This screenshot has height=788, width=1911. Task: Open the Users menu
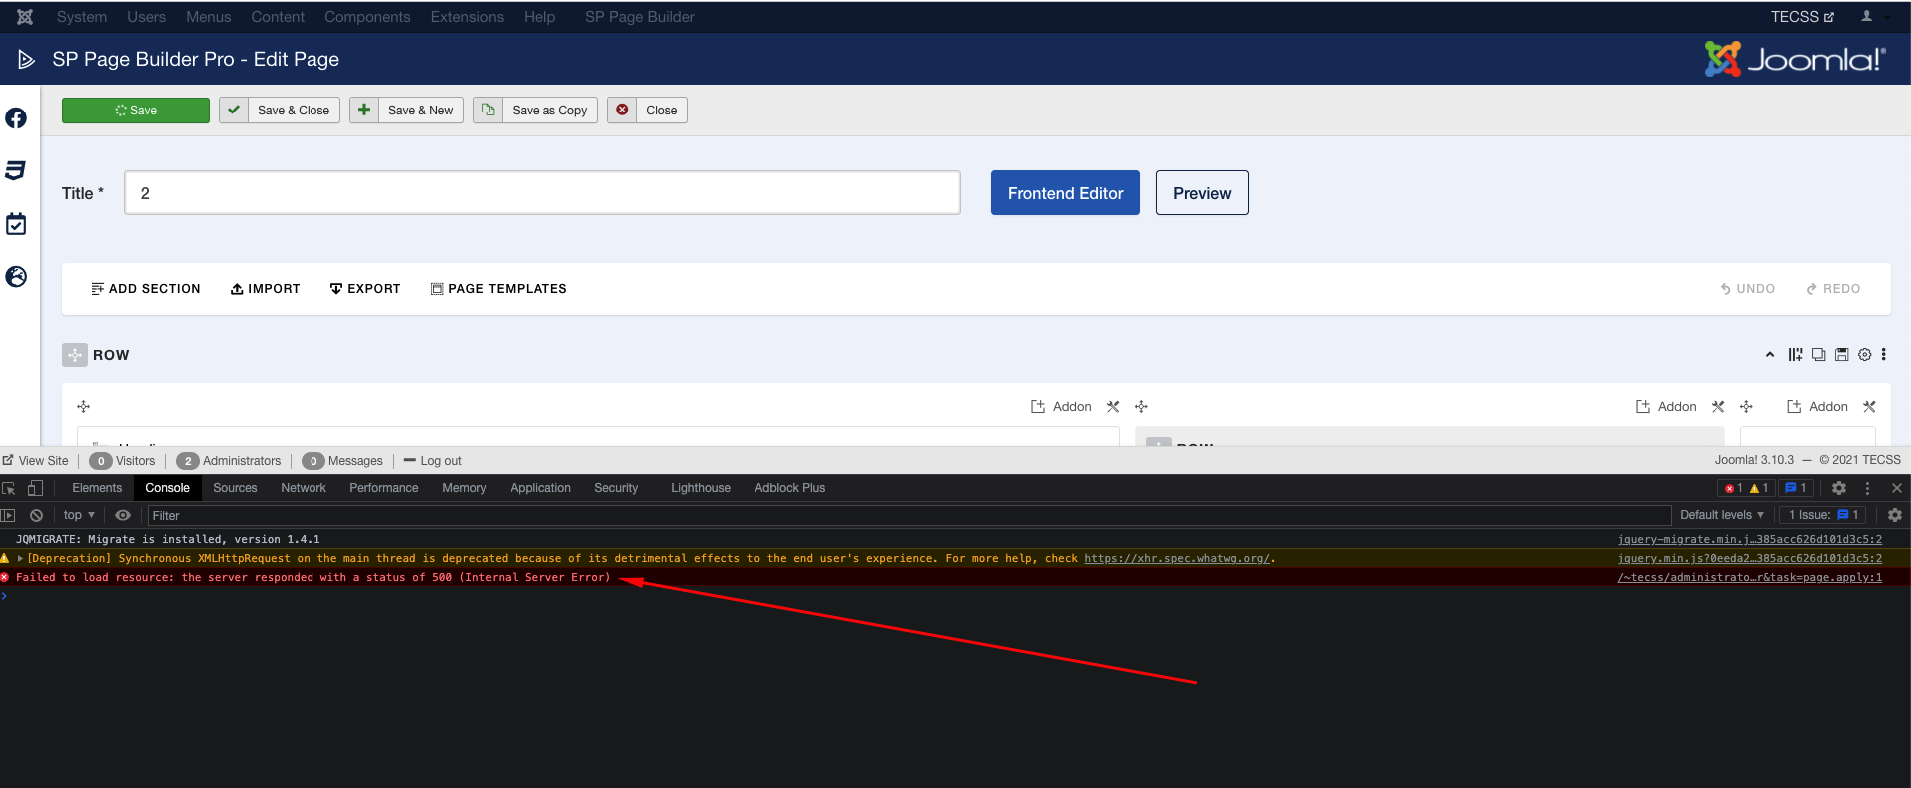(x=147, y=17)
